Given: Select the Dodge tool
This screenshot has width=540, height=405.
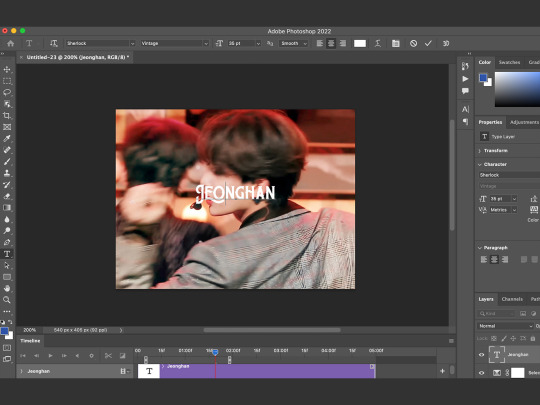Looking at the screenshot, I should (x=7, y=231).
